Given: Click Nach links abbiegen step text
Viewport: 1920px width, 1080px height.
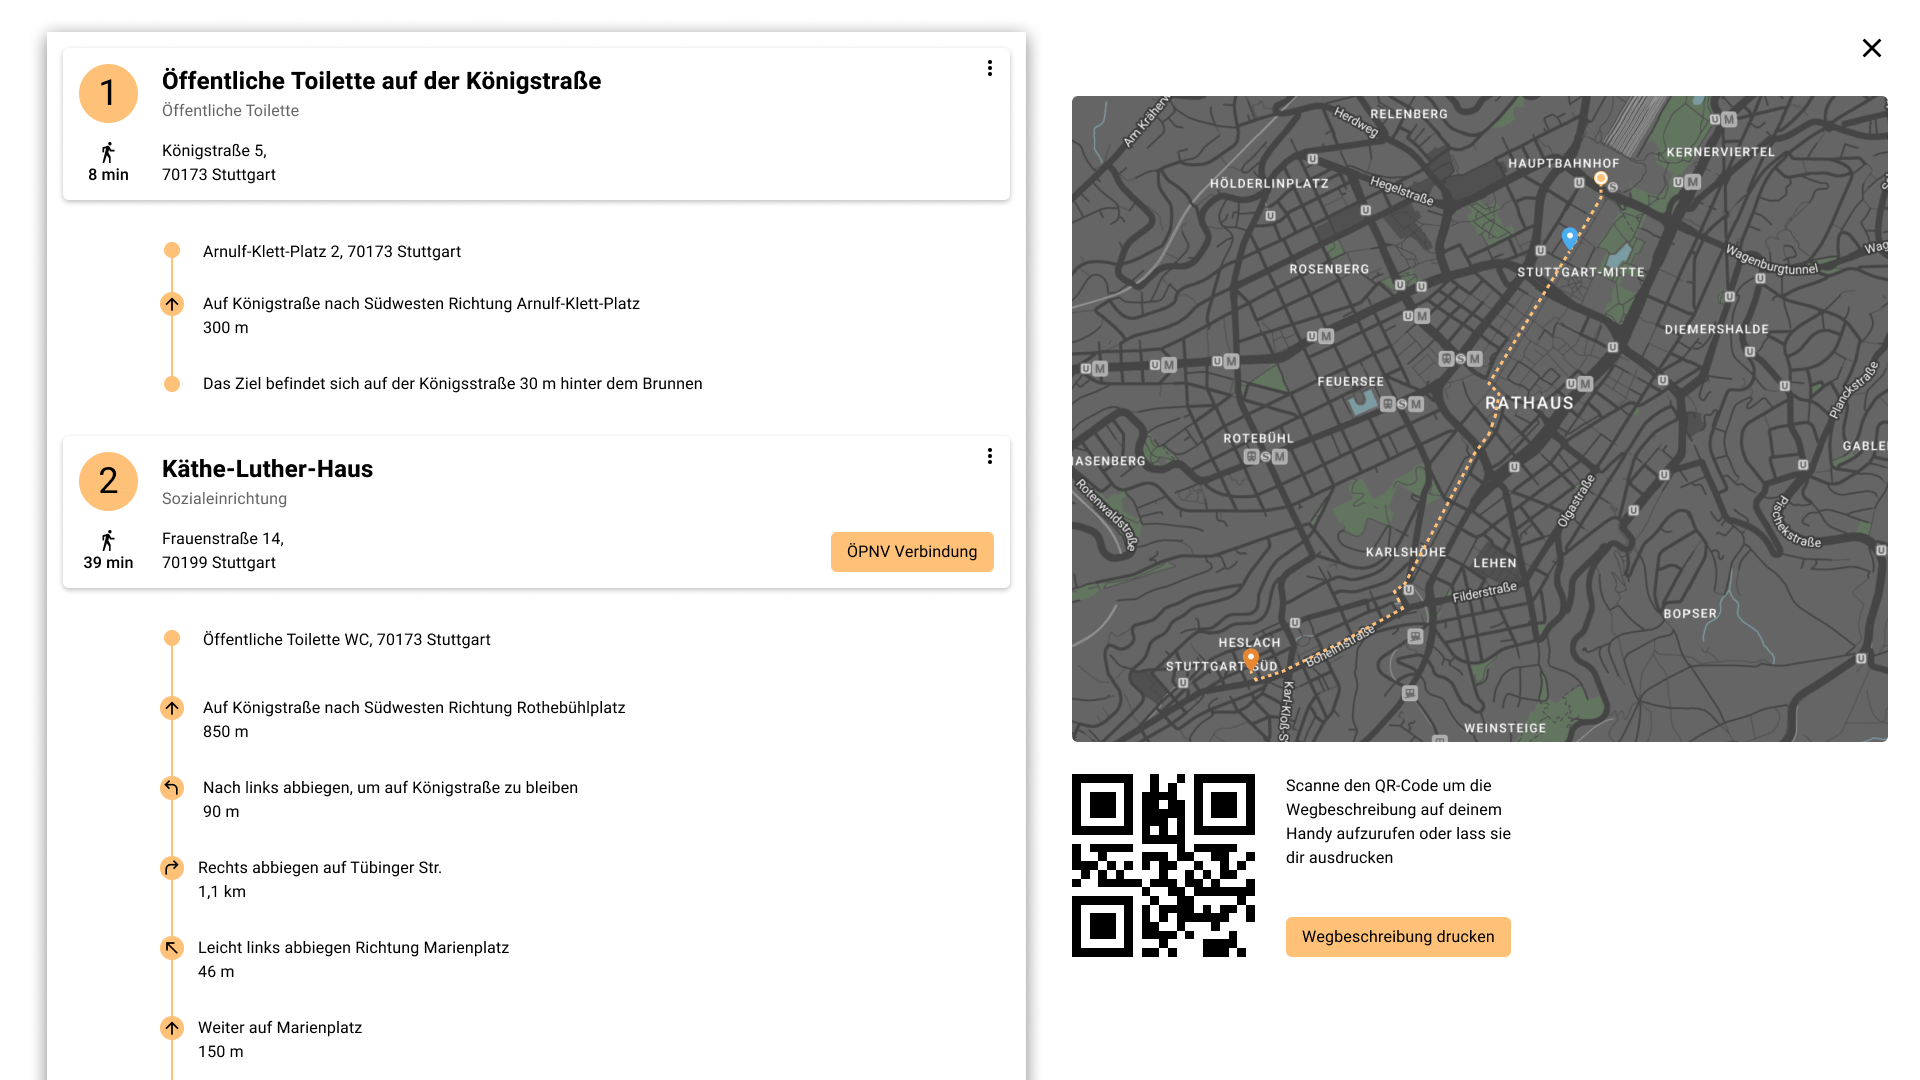Looking at the screenshot, I should [390, 787].
